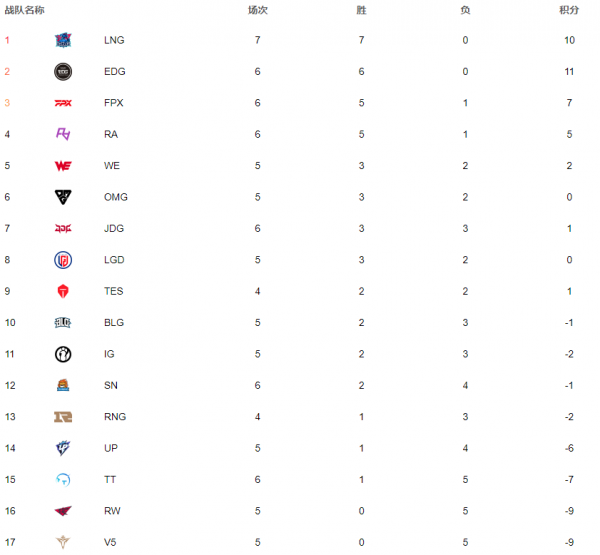Click the LNG team logo
Viewport: 600px width, 555px height.
coord(63,40)
